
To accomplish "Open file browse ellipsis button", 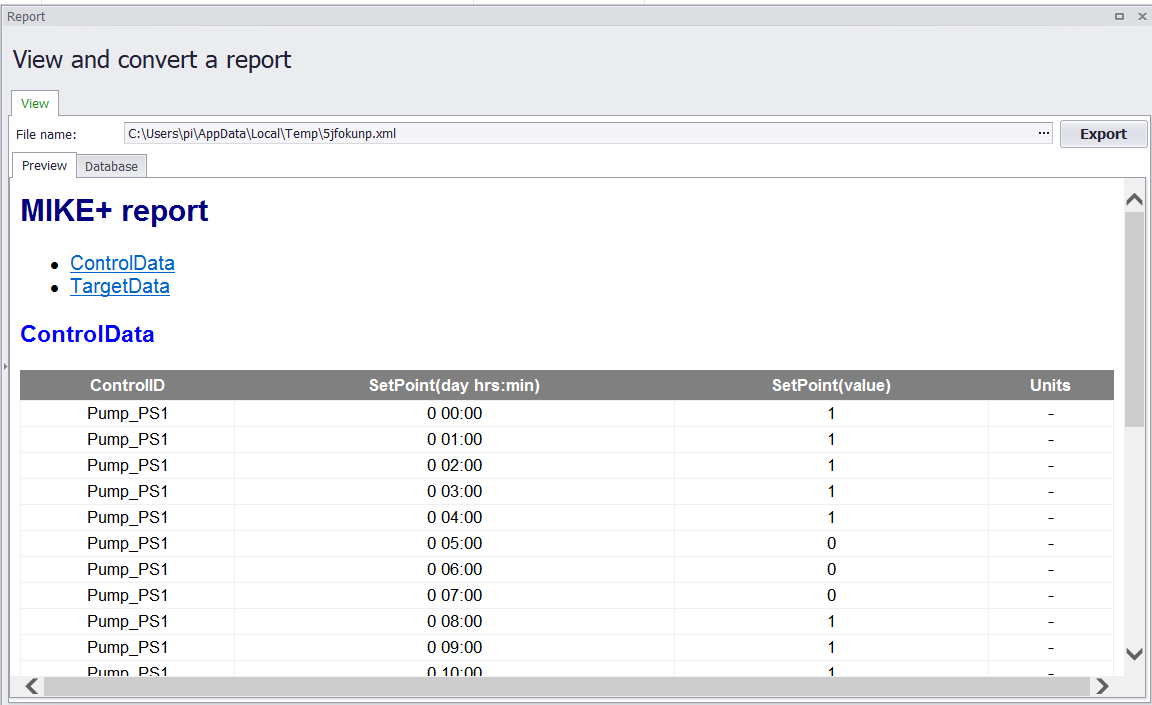I will tap(1043, 133).
